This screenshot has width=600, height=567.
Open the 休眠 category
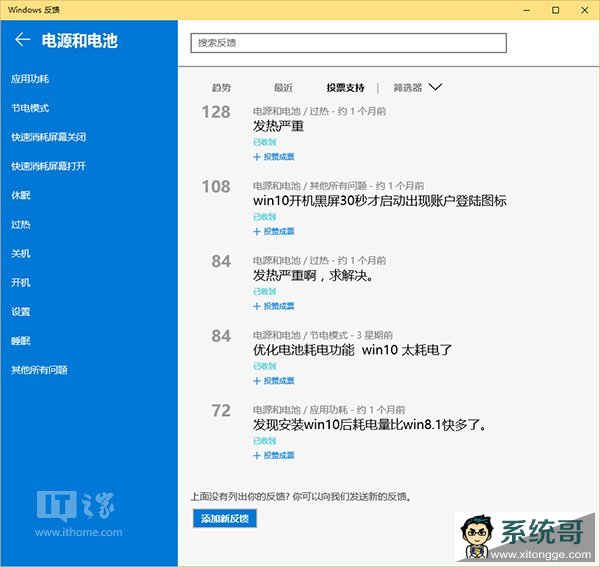point(21,195)
